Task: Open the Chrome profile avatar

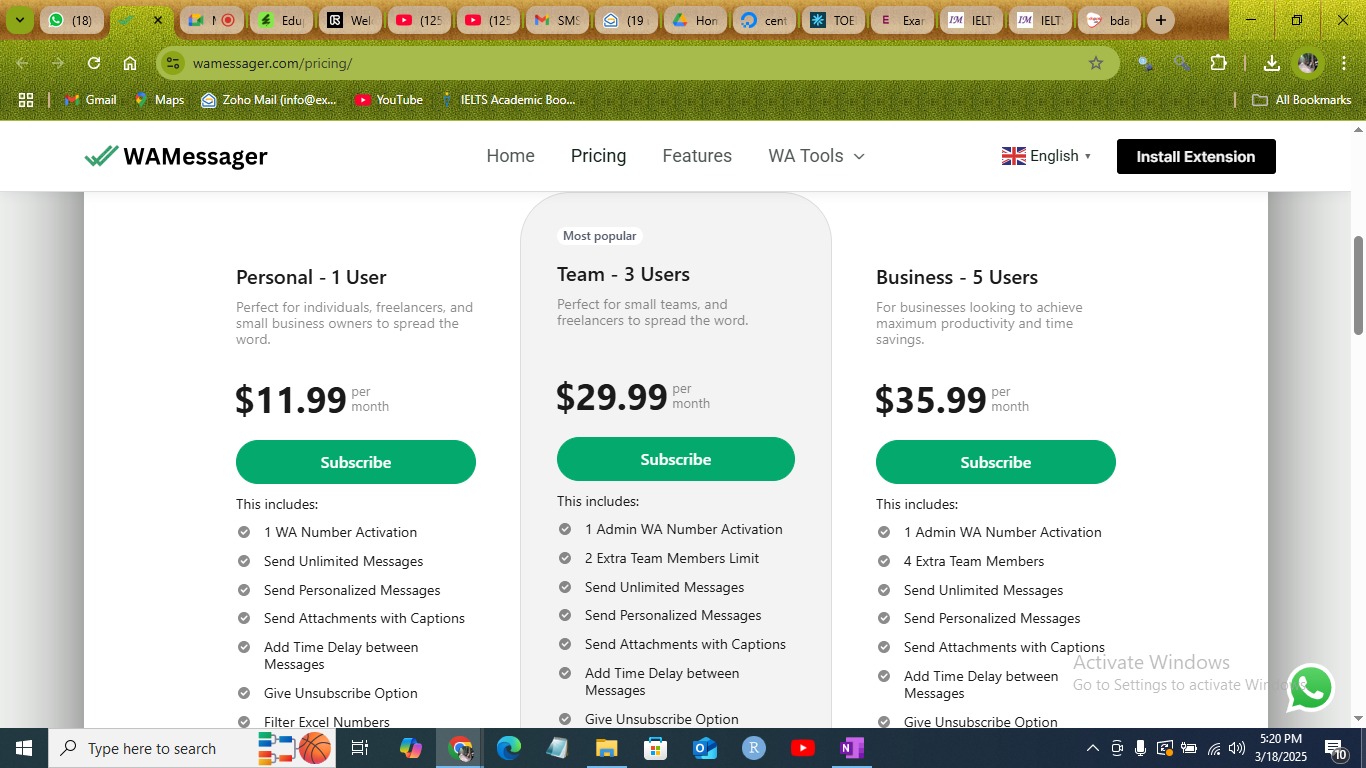Action: click(1308, 63)
